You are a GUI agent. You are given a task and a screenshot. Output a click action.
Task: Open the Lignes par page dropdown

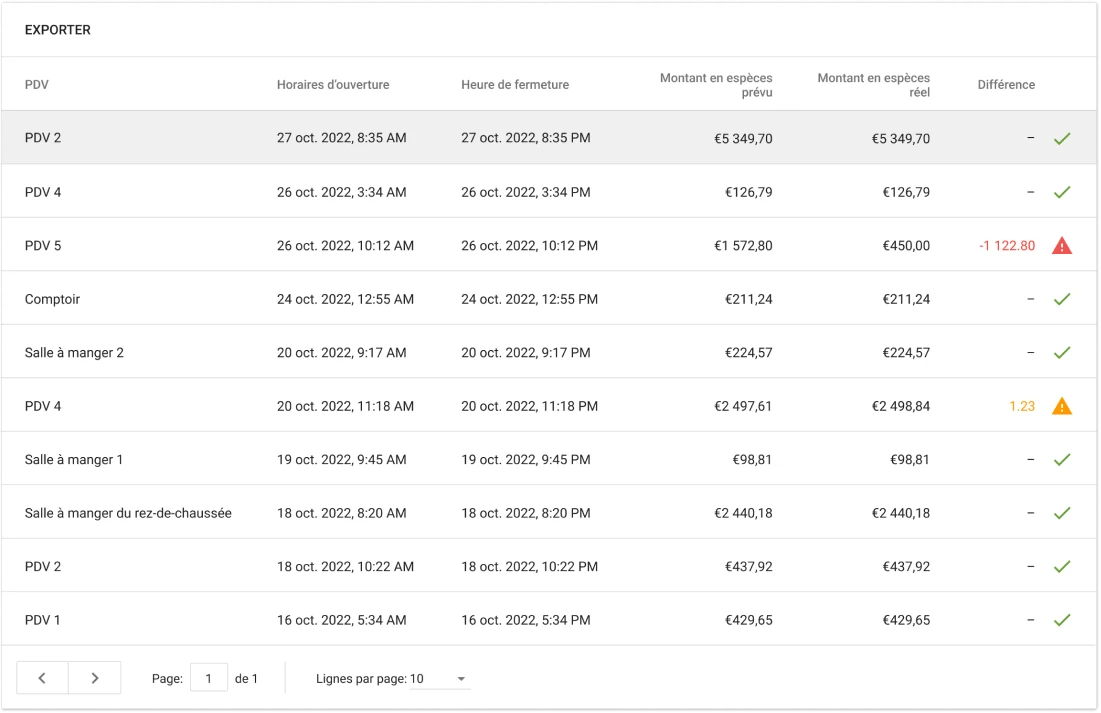coord(440,679)
